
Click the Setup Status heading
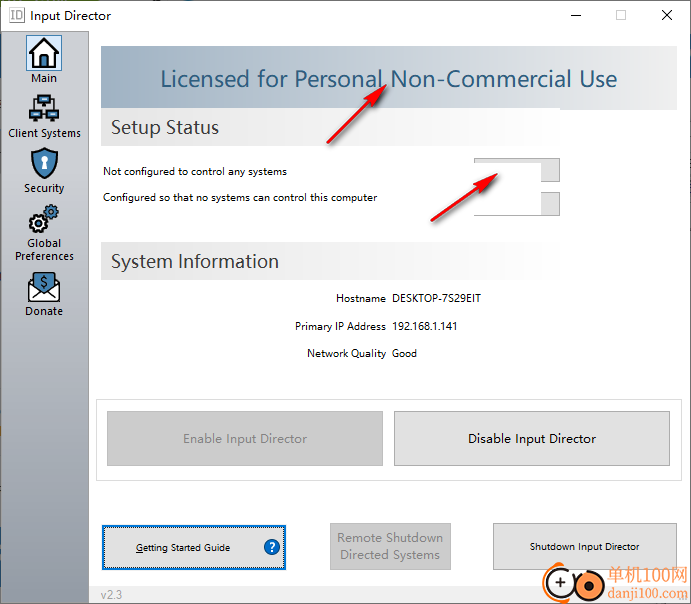click(165, 127)
